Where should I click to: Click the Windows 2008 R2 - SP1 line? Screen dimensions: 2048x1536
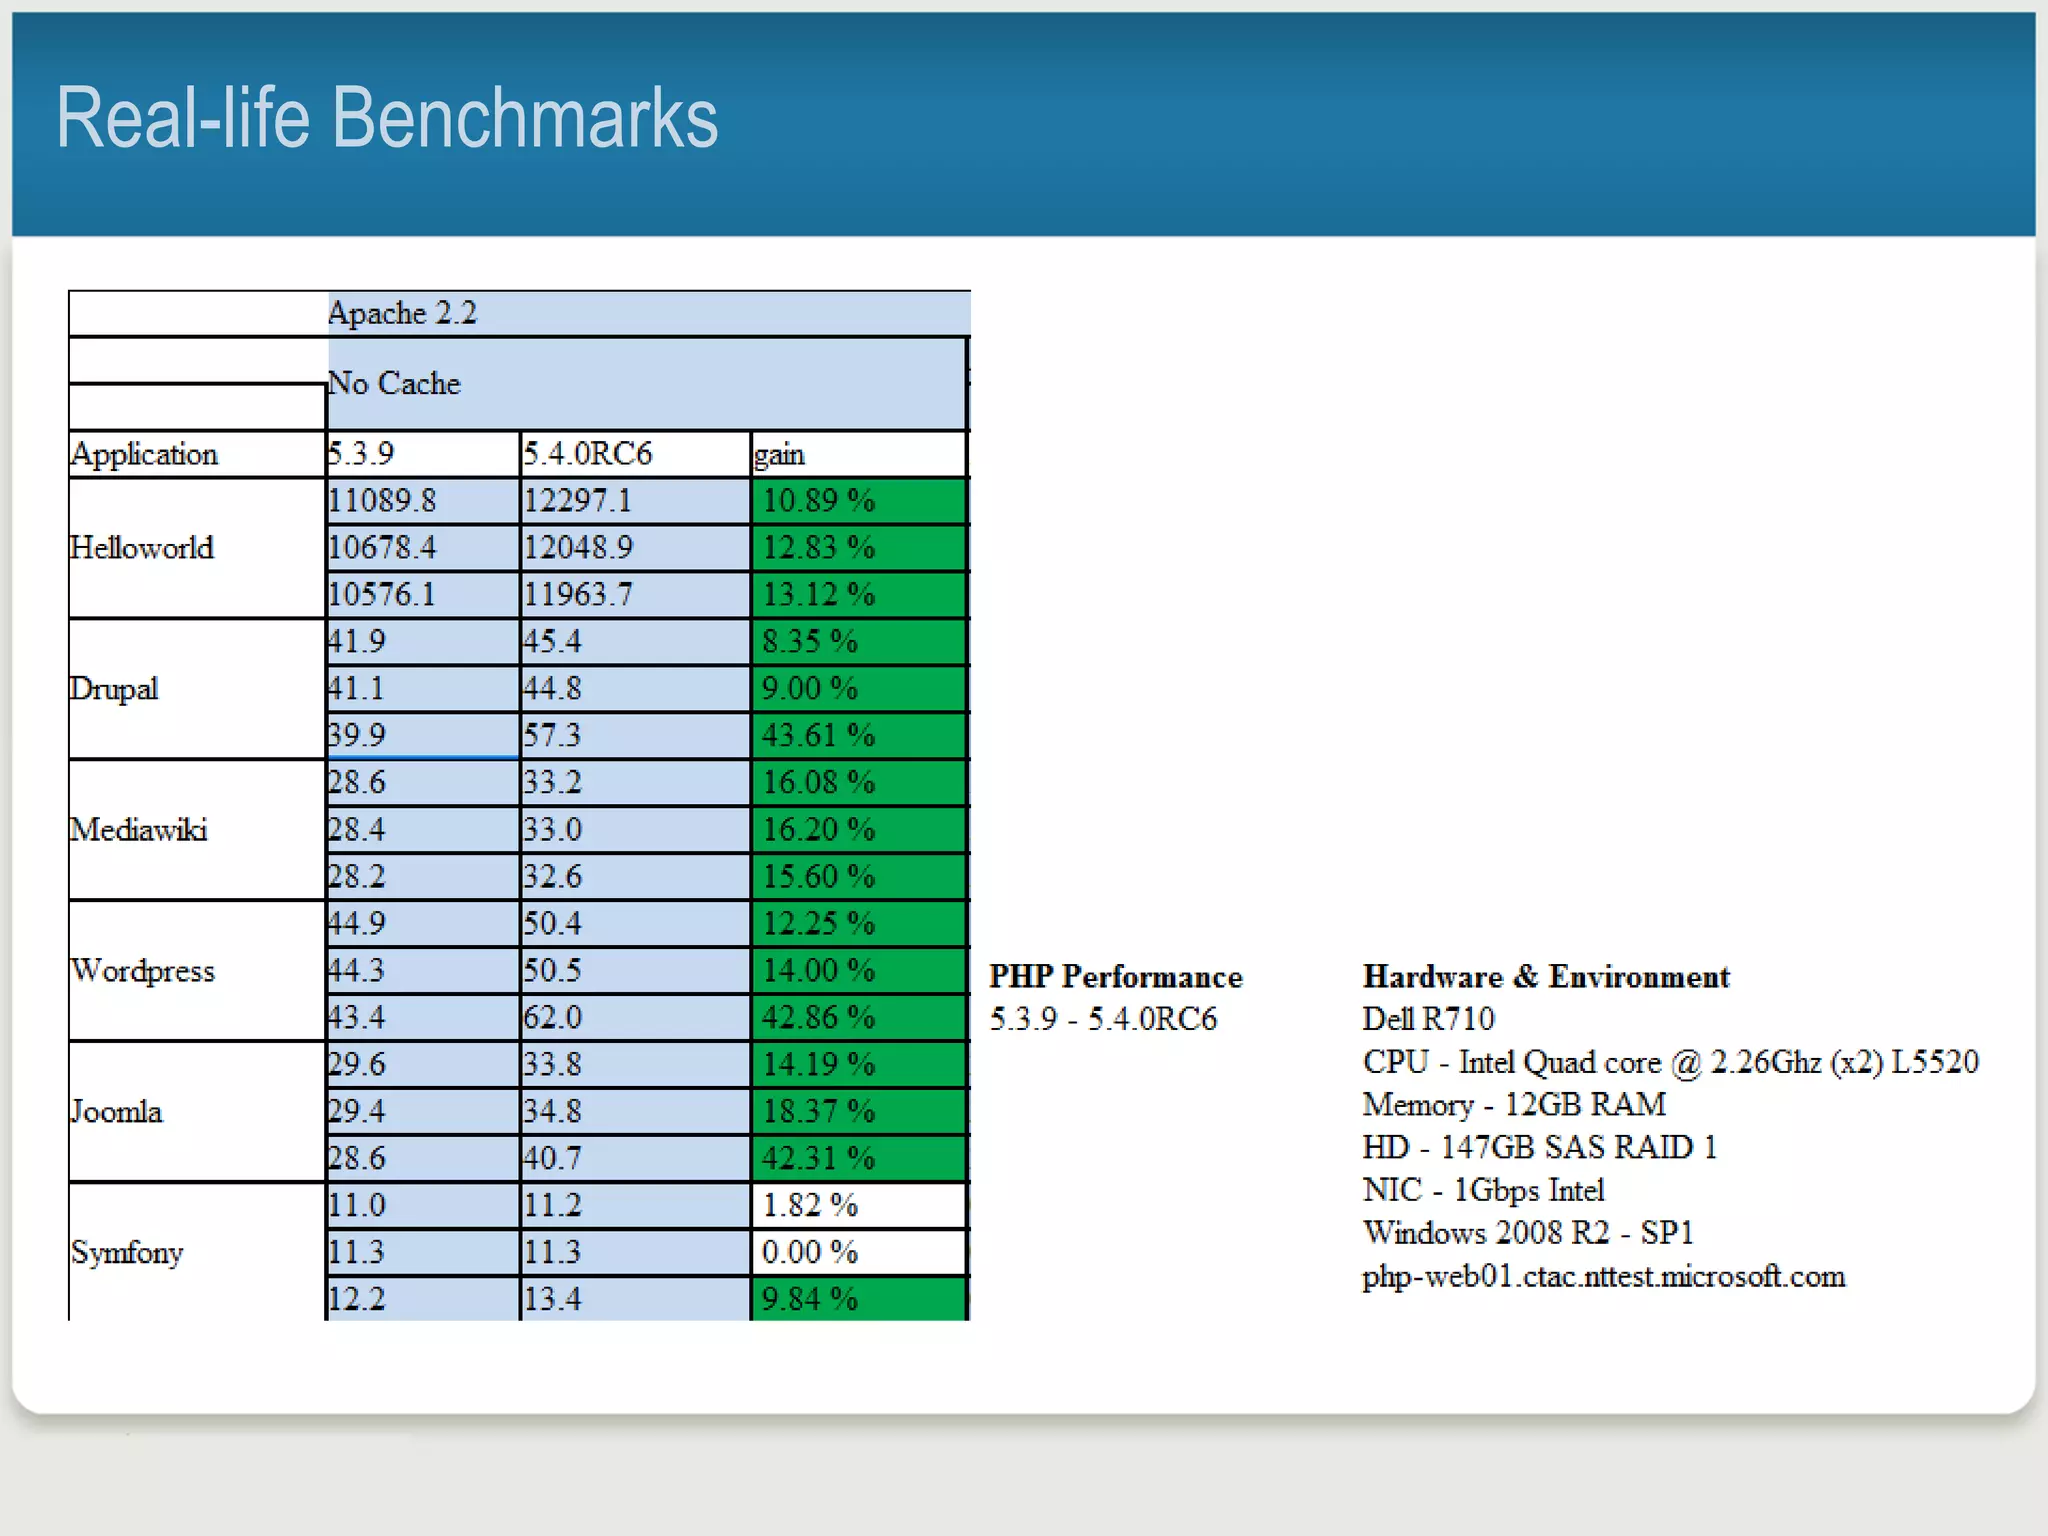(x=1528, y=1234)
